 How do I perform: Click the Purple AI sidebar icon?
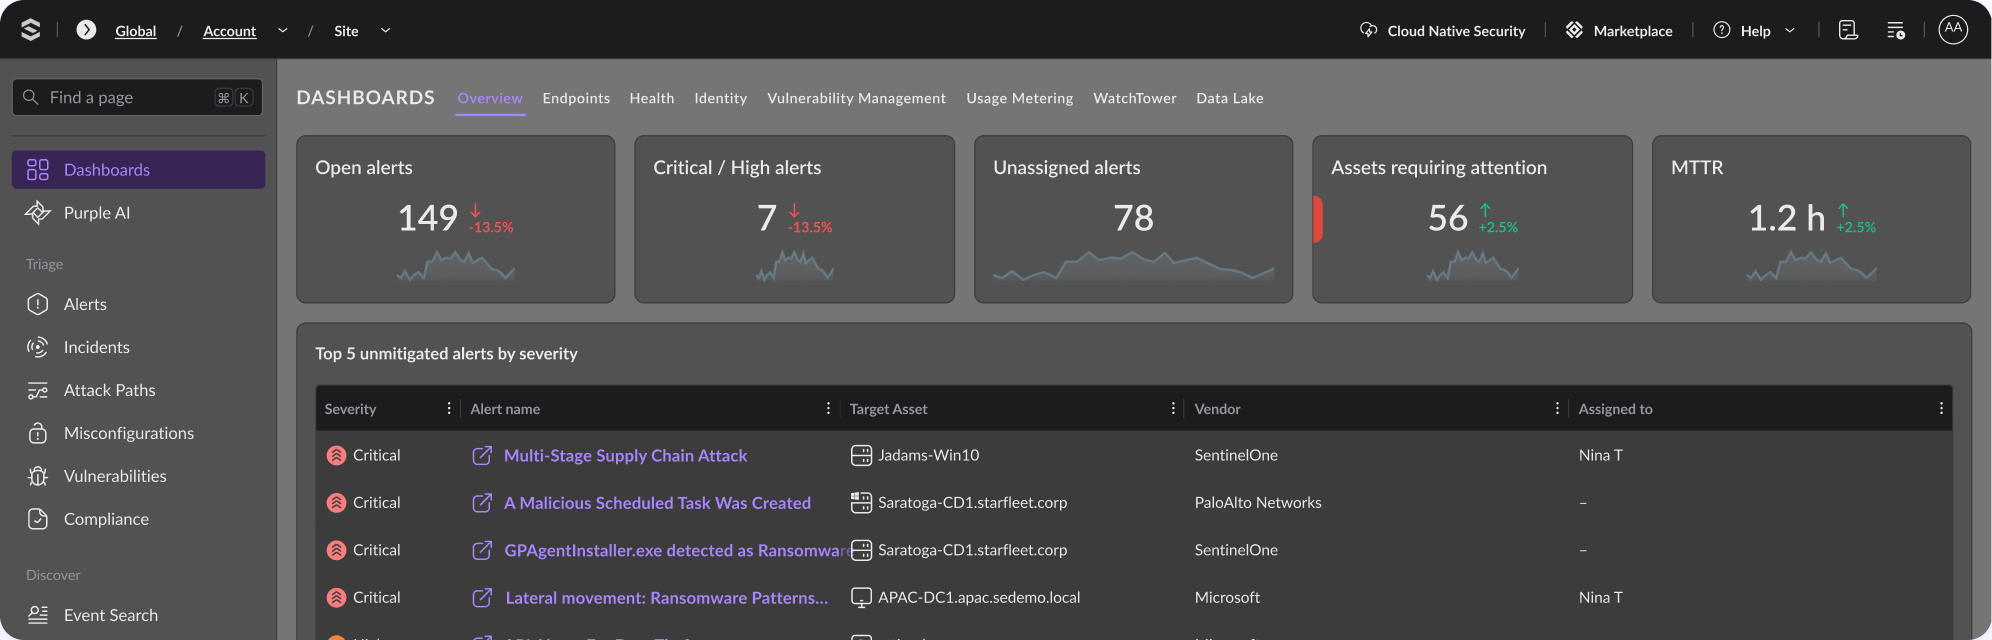pos(38,213)
